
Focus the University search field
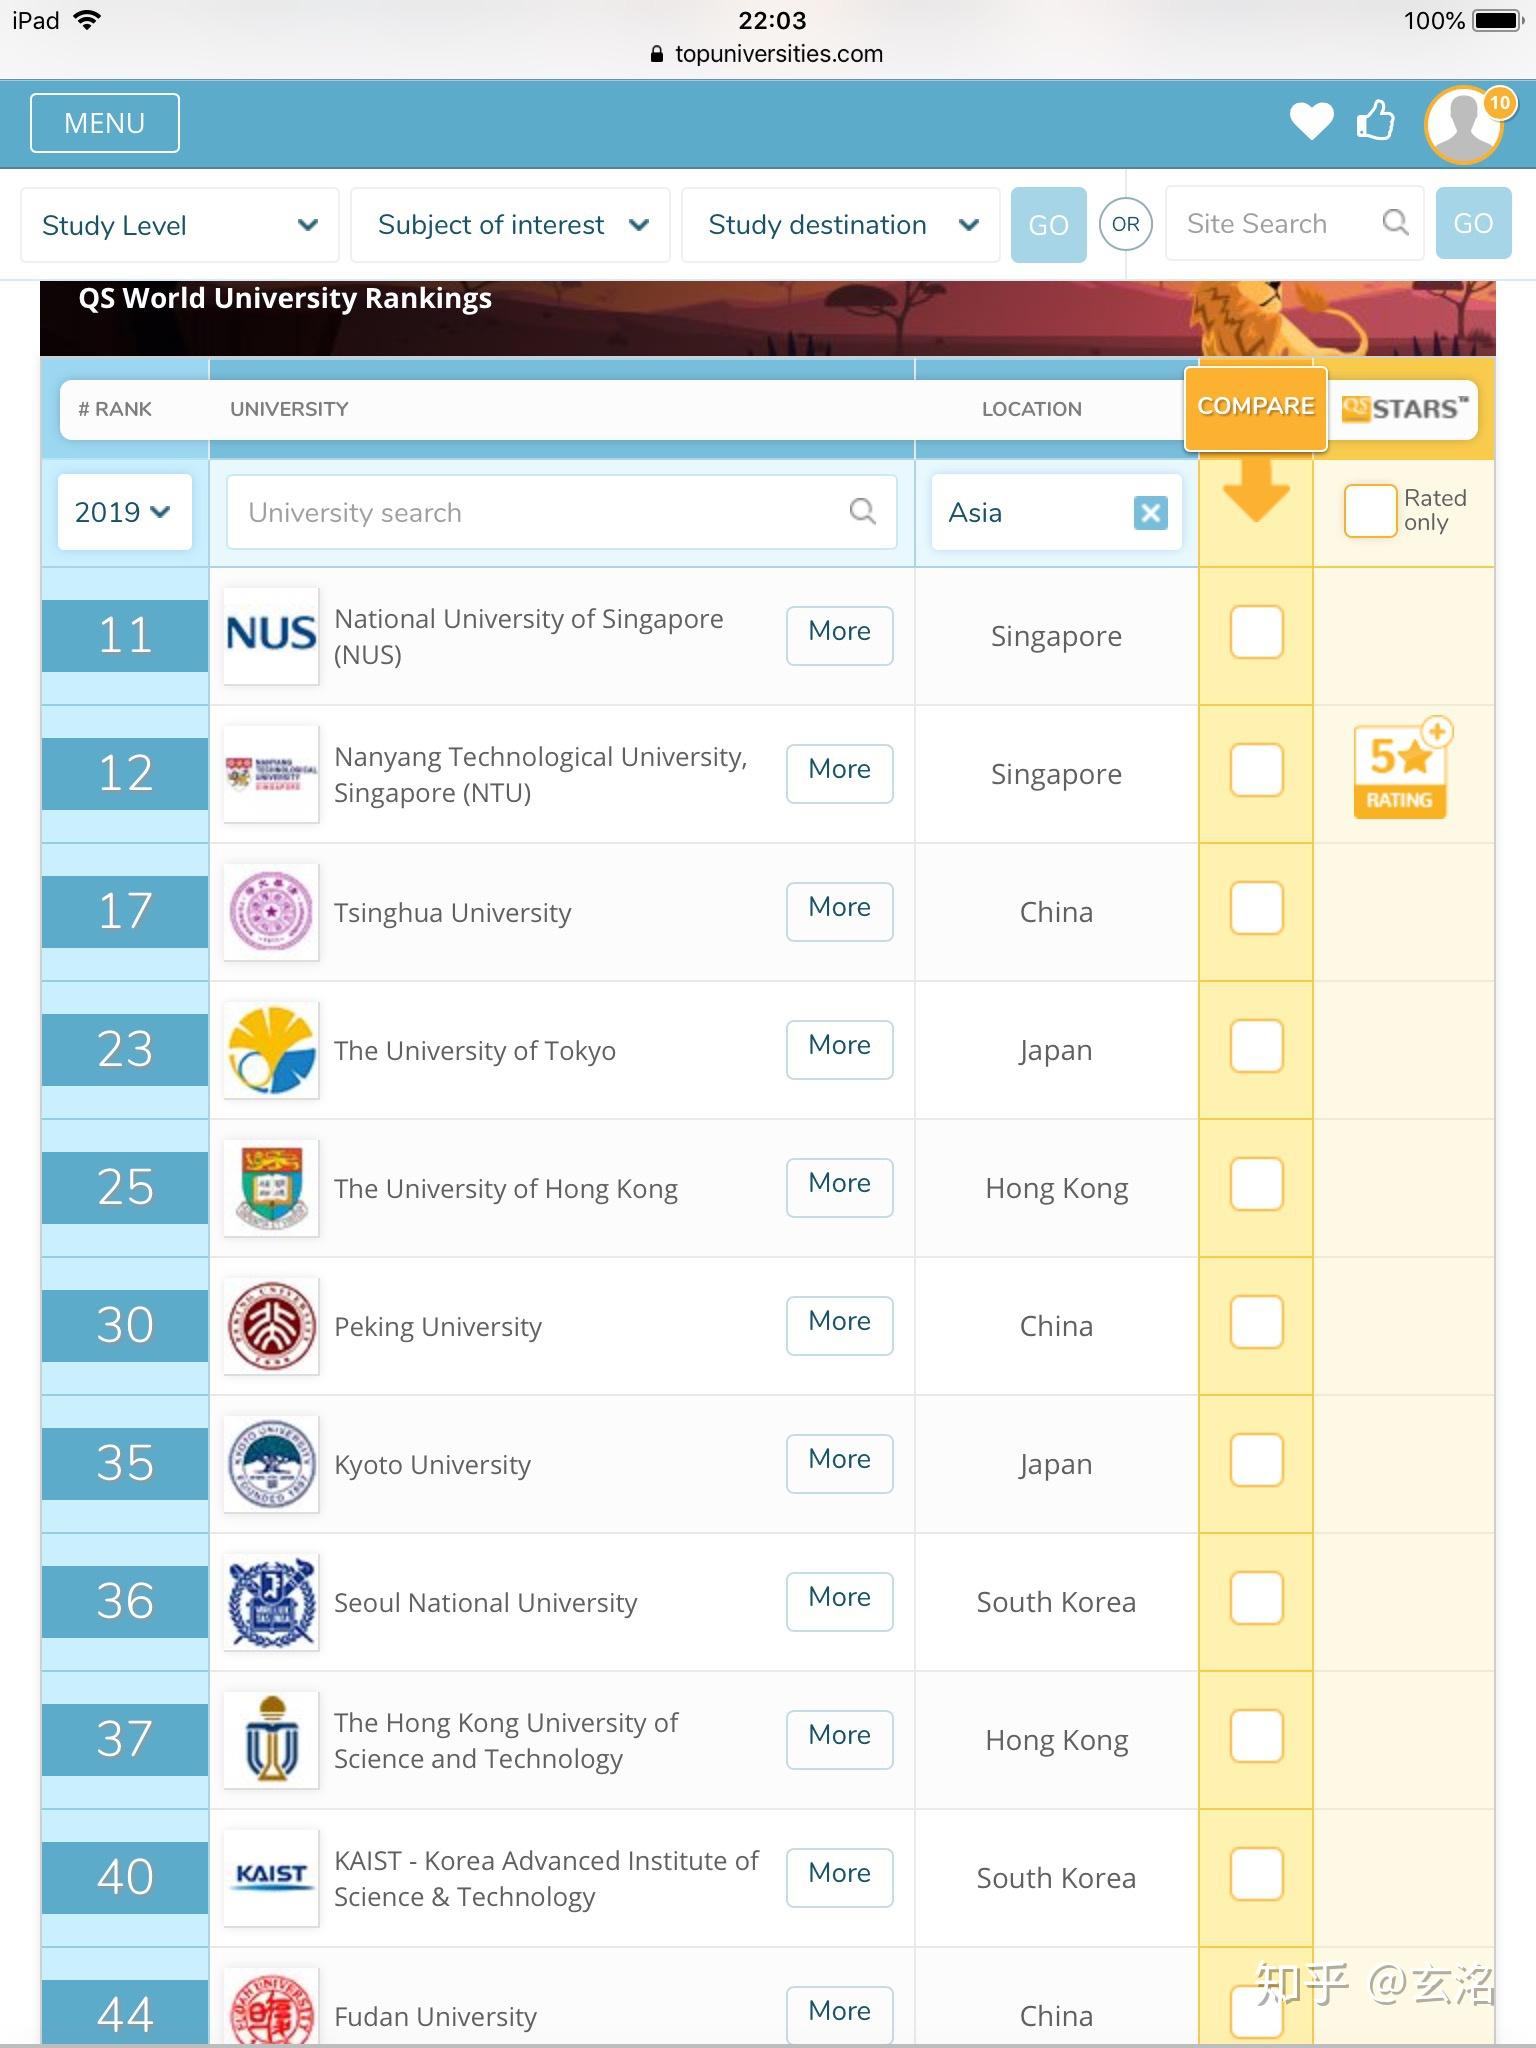click(562, 512)
